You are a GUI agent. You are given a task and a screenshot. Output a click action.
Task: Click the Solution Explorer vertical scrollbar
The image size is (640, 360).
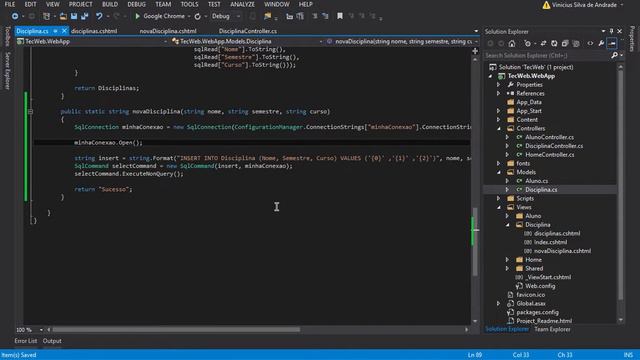point(620,185)
